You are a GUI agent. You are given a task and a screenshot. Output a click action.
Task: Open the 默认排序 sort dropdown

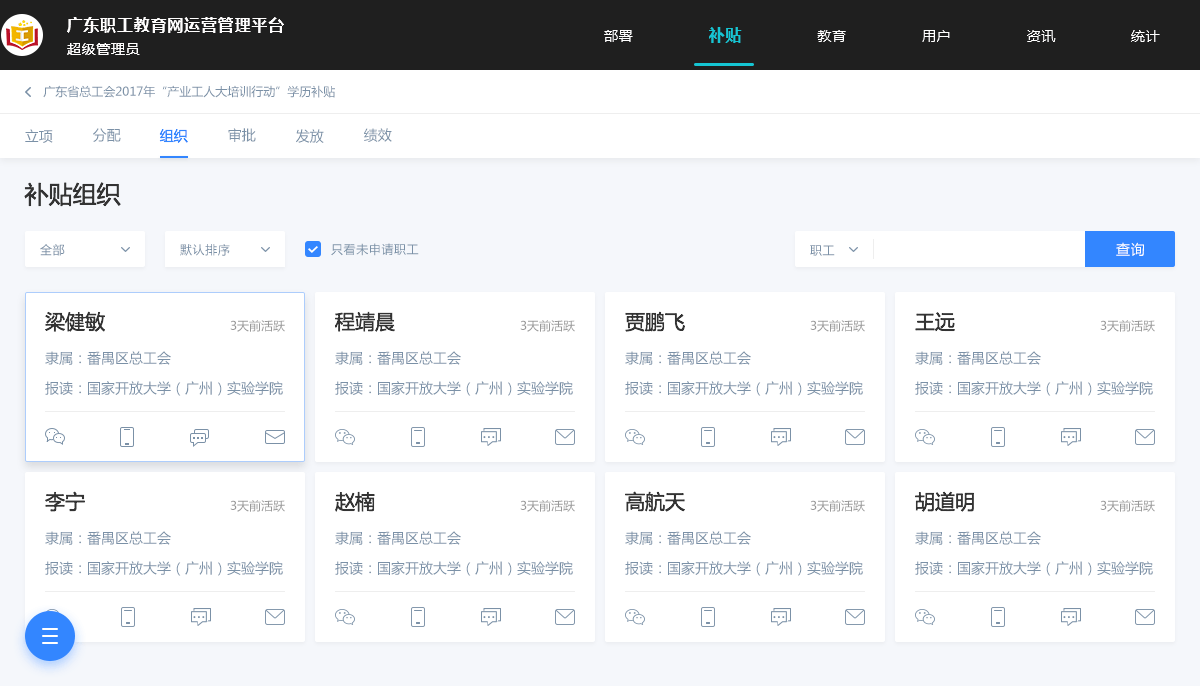click(225, 249)
